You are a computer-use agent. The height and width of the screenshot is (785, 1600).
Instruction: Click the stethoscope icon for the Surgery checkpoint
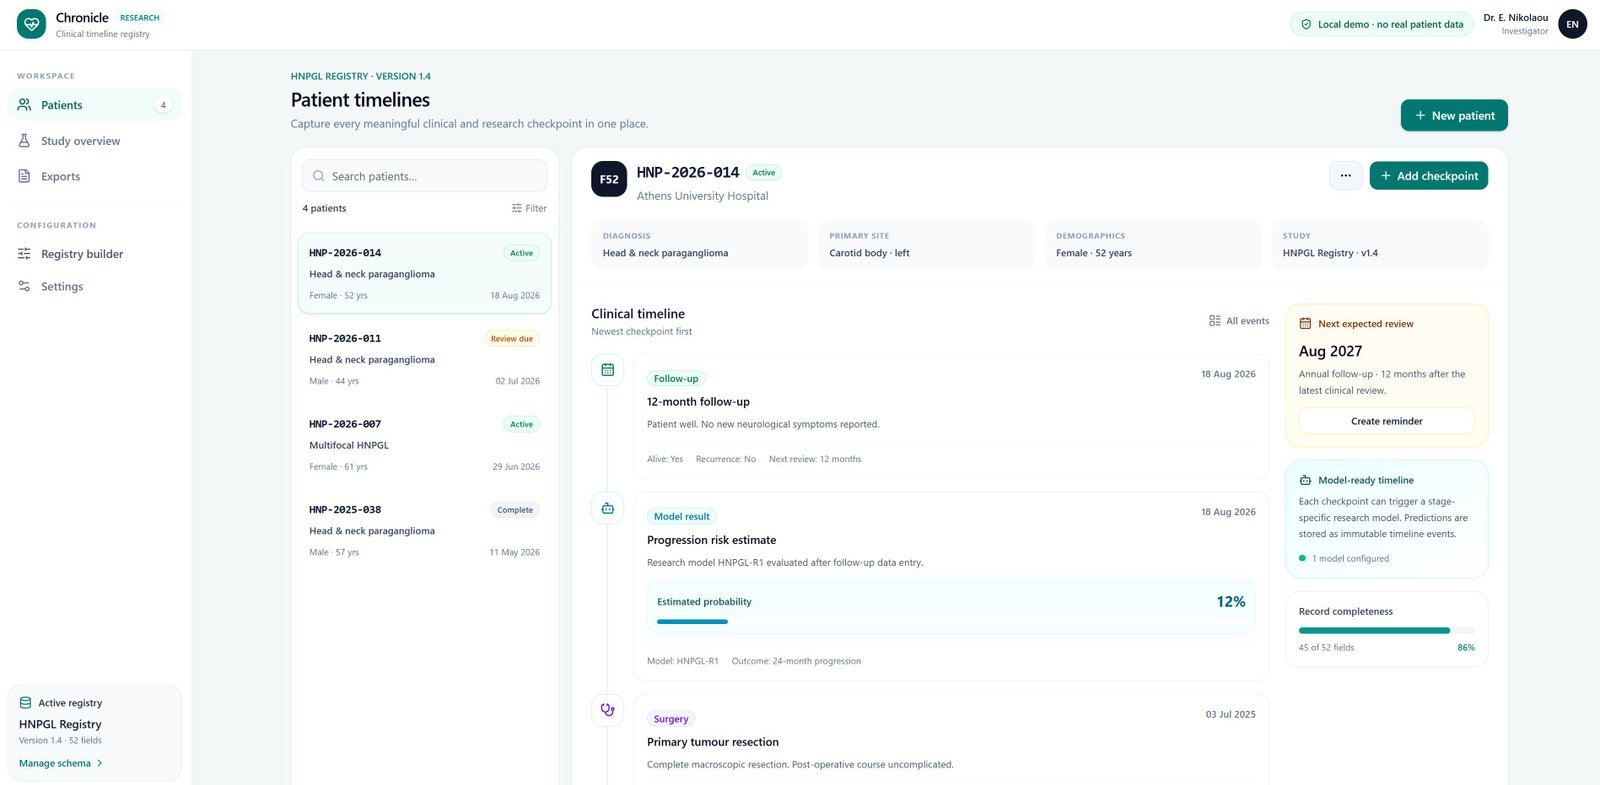pyautogui.click(x=607, y=710)
